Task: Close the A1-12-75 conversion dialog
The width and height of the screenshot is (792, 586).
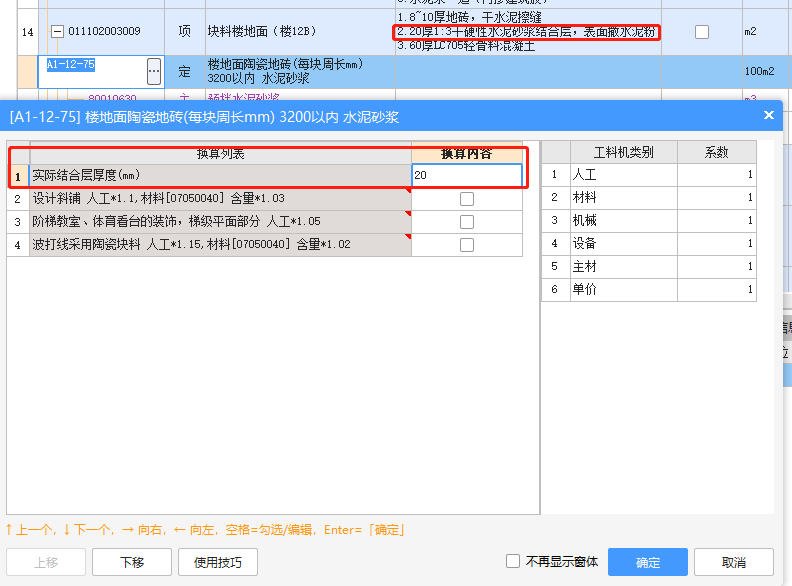Action: coord(768,116)
